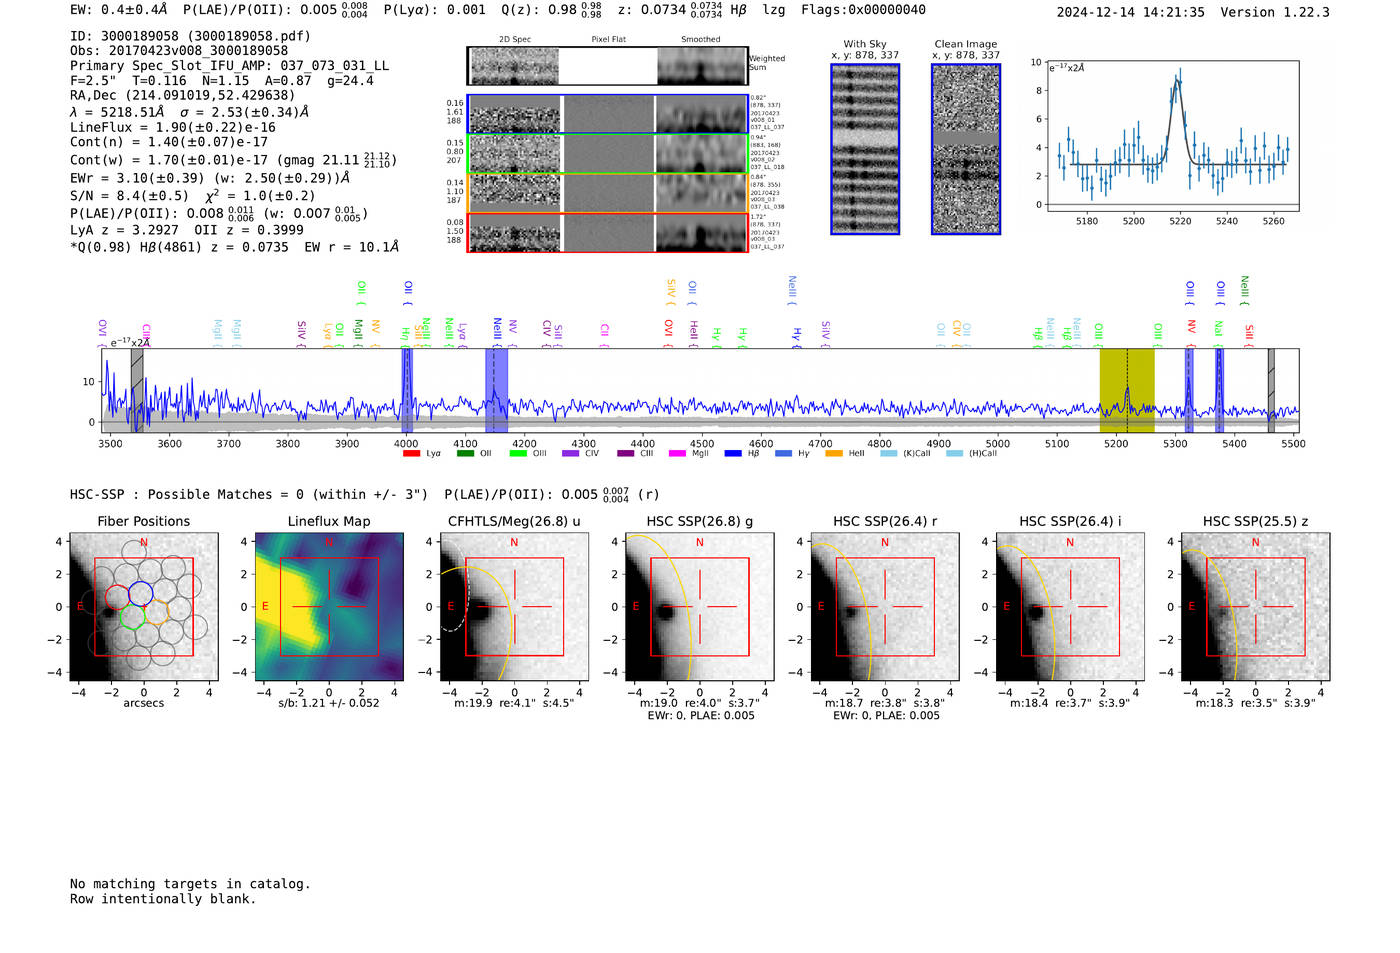This screenshot has width=1400, height=953.
Task: Click the blue highlighted band near 4150 Å
Action: 496,390
